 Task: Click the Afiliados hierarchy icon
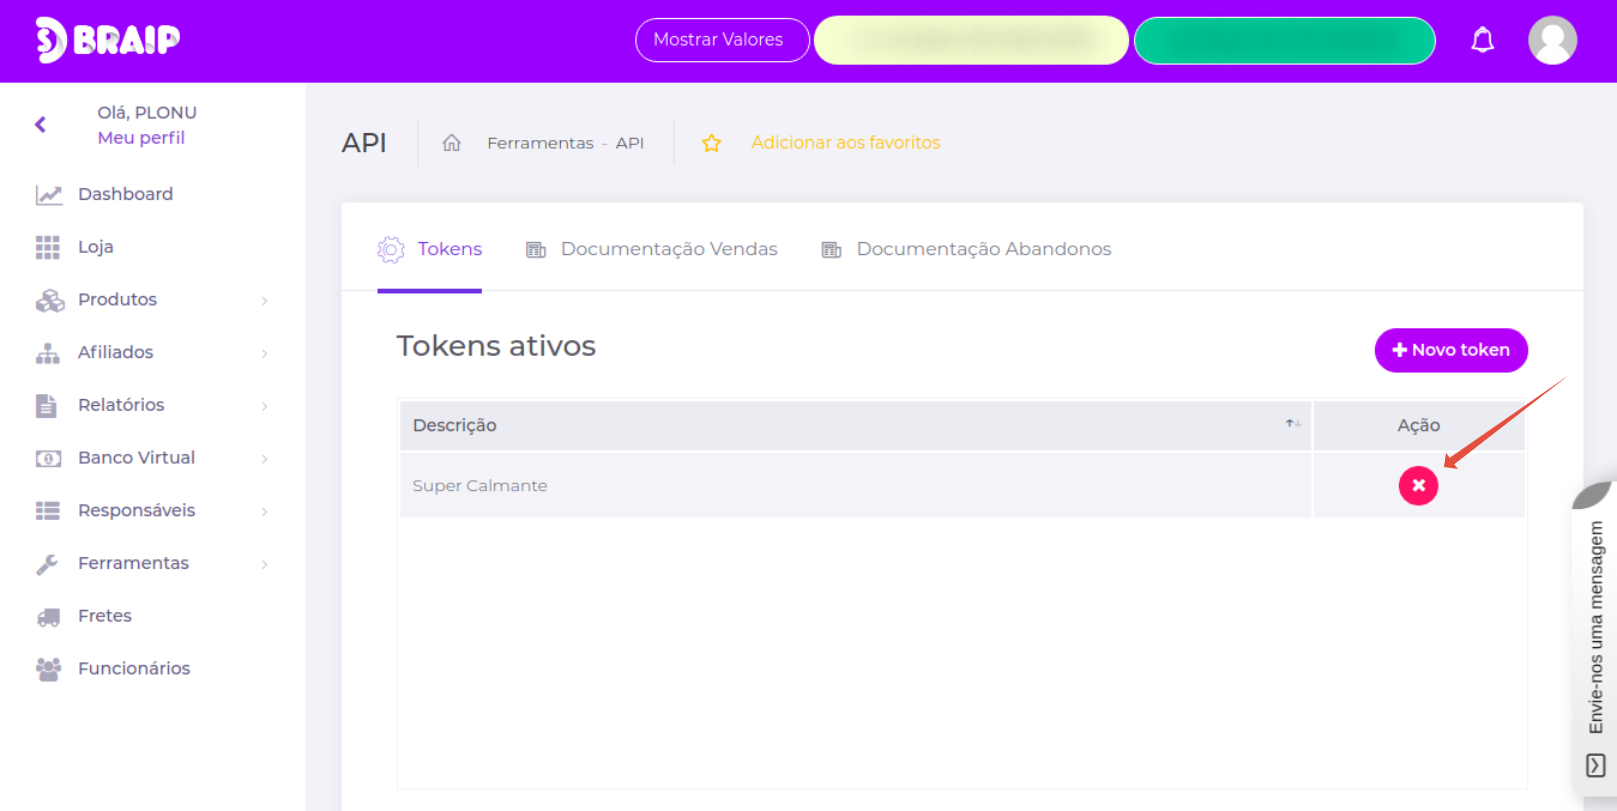48,353
